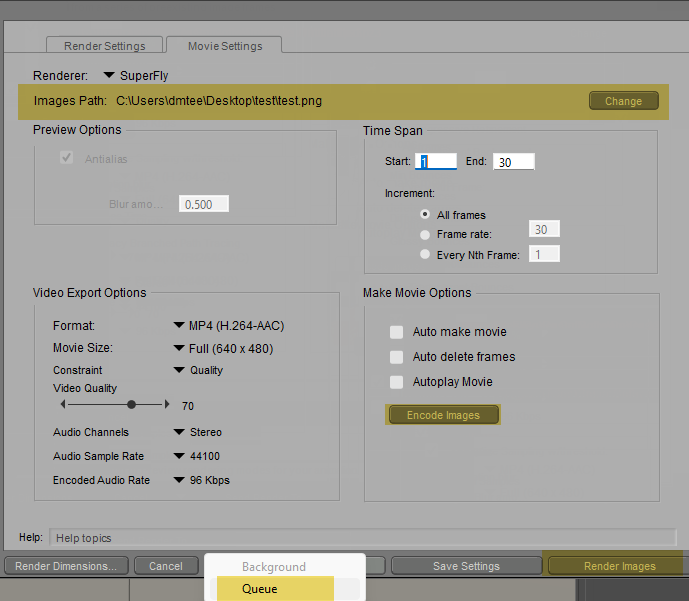689x601 pixels.
Task: Select the Every Nth Frame option
Action: click(426, 255)
